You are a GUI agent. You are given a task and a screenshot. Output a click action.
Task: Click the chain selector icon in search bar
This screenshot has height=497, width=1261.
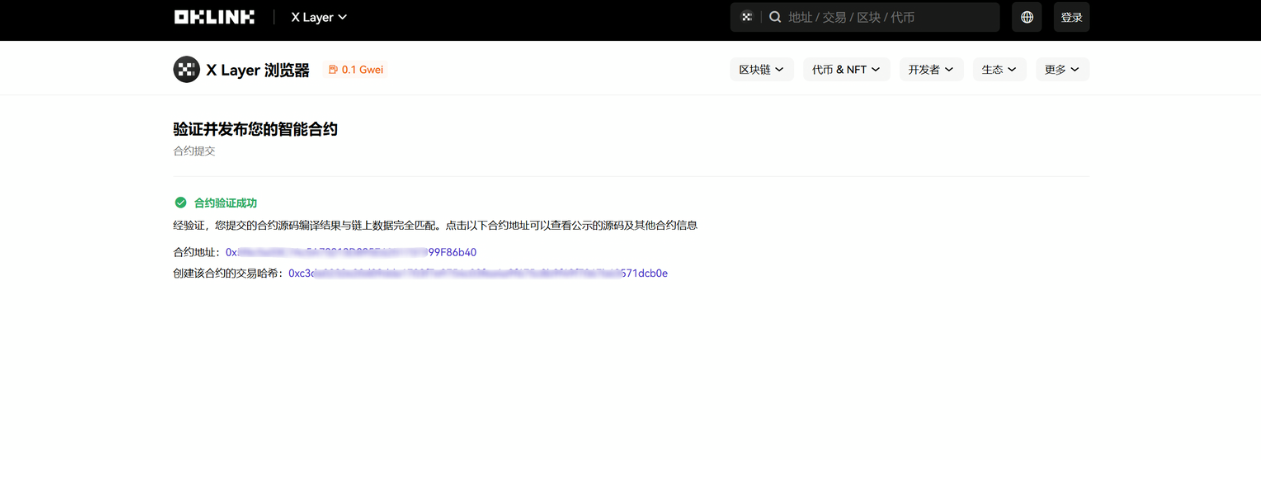click(x=746, y=17)
